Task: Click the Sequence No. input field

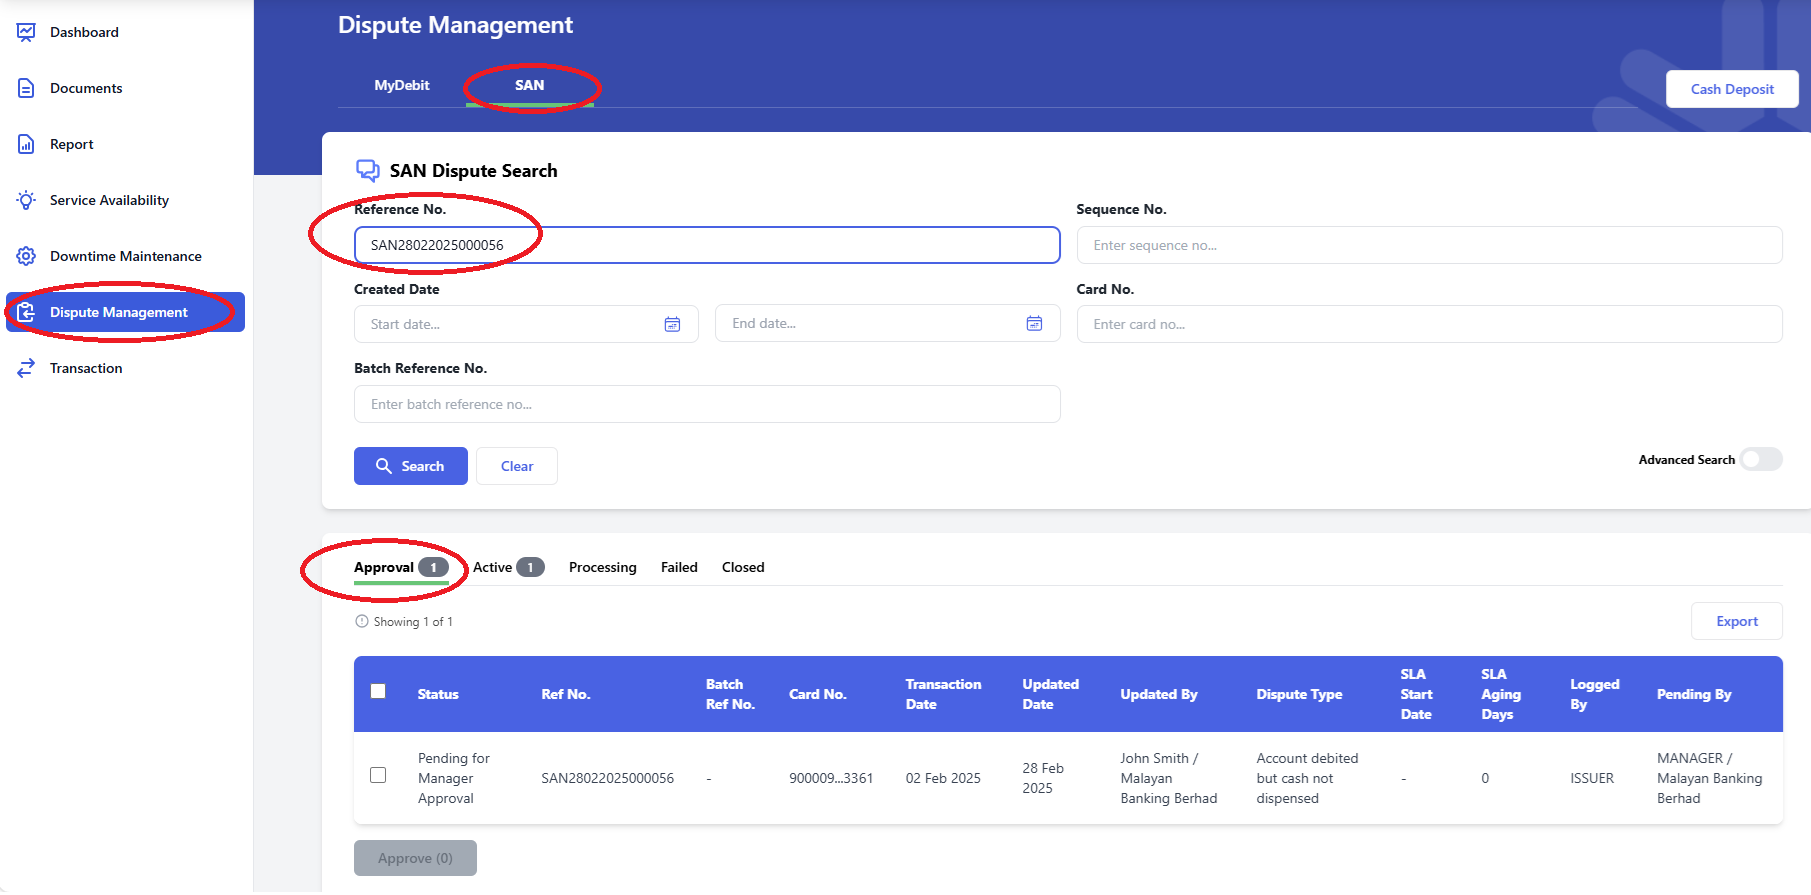Action: coord(1429,245)
